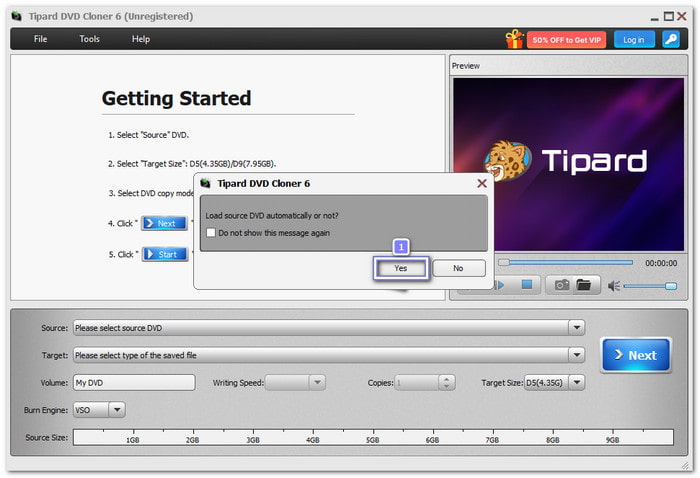Viewport: 700px width, 478px height.
Task: Click No in the load DVD dialog
Action: tap(458, 268)
